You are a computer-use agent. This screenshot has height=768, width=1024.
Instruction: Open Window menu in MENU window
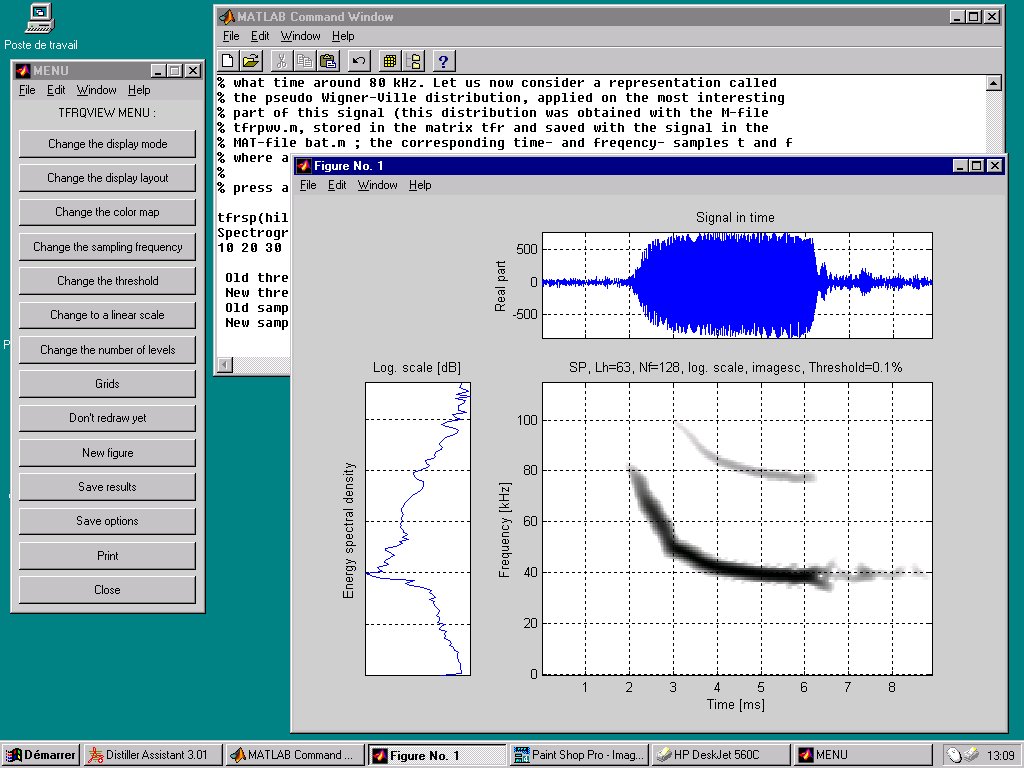coord(97,89)
